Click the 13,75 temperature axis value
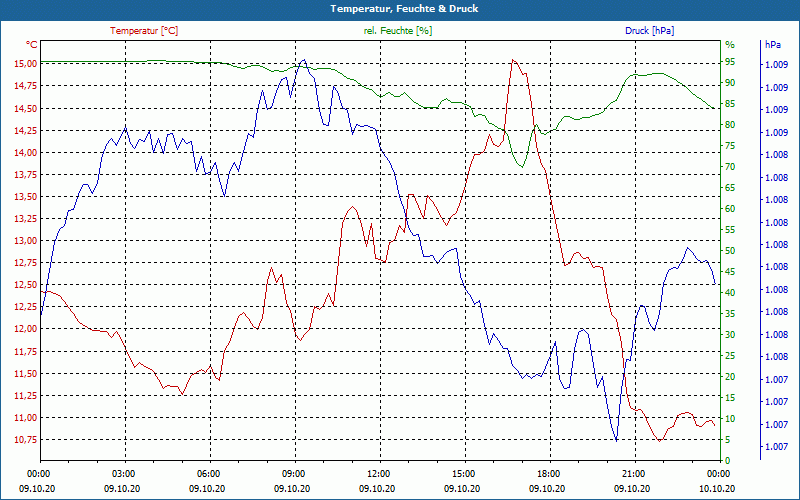 pos(27,174)
